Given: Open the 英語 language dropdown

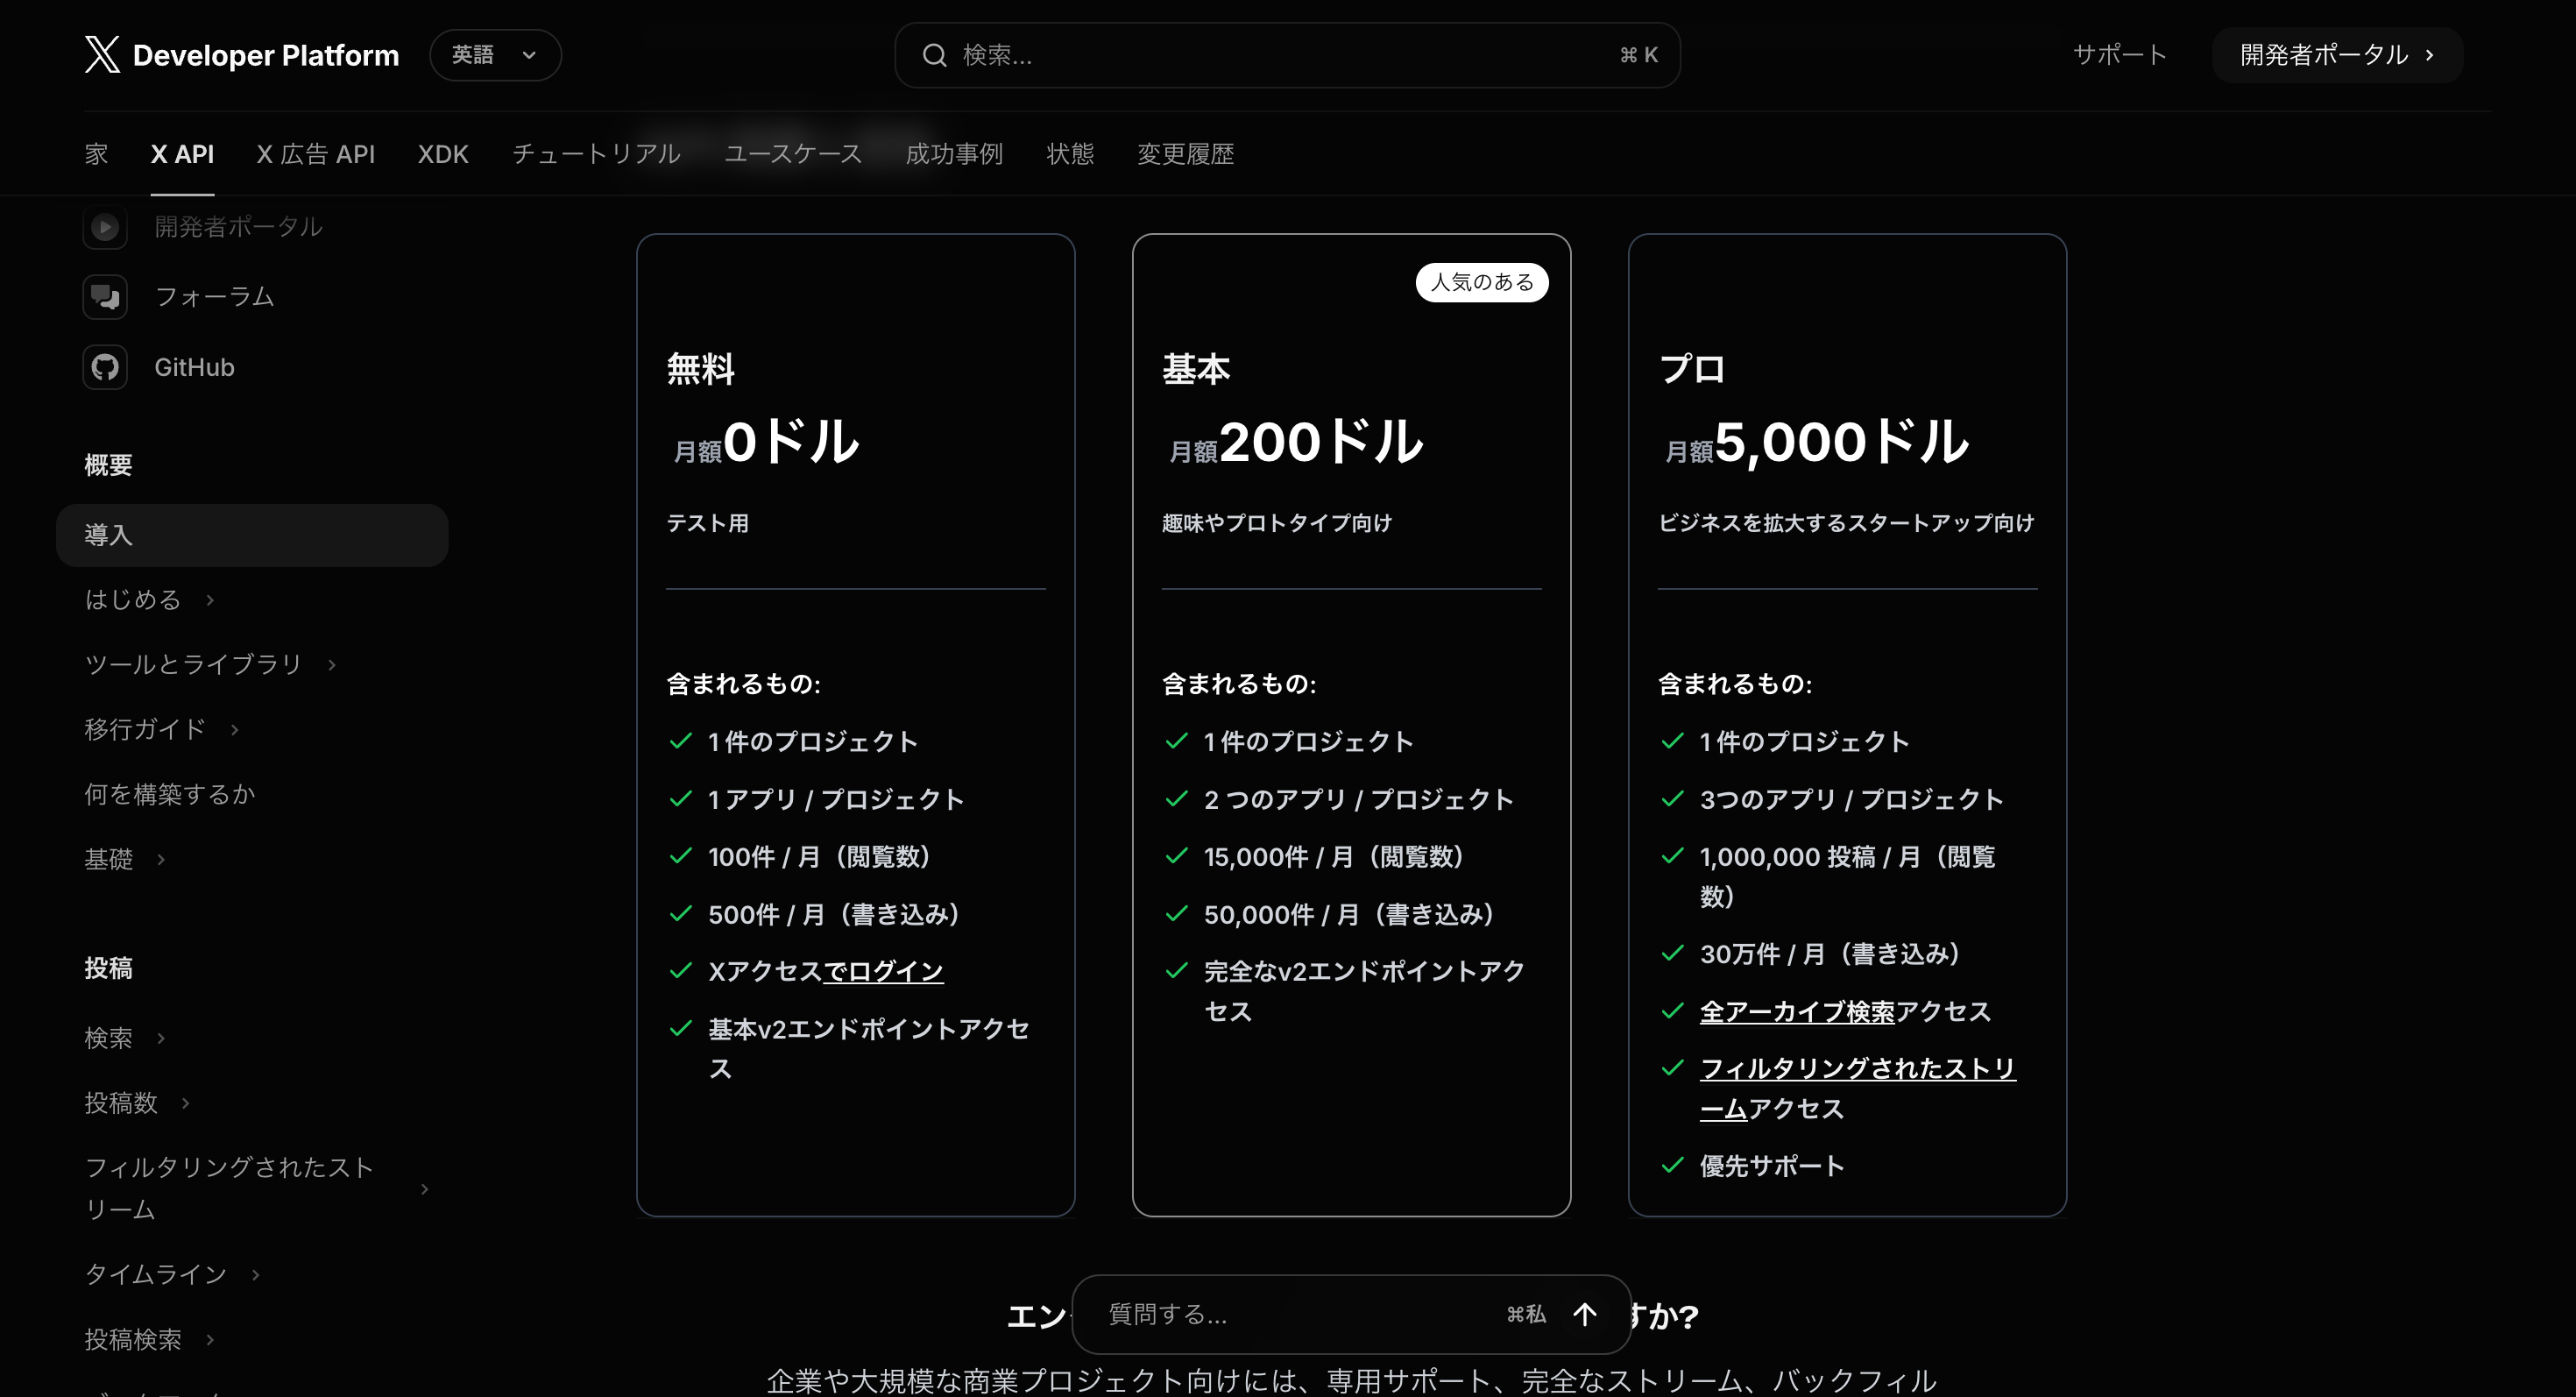Looking at the screenshot, I should tap(495, 55).
